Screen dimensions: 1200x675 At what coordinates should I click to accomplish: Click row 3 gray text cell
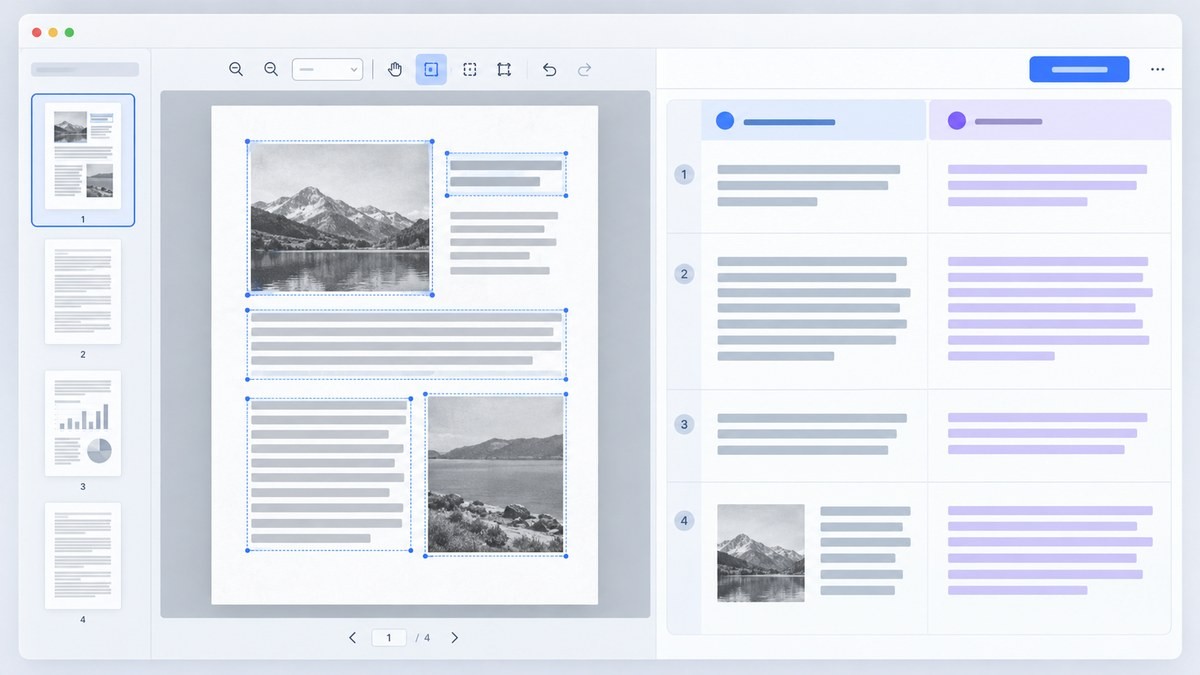(814, 435)
